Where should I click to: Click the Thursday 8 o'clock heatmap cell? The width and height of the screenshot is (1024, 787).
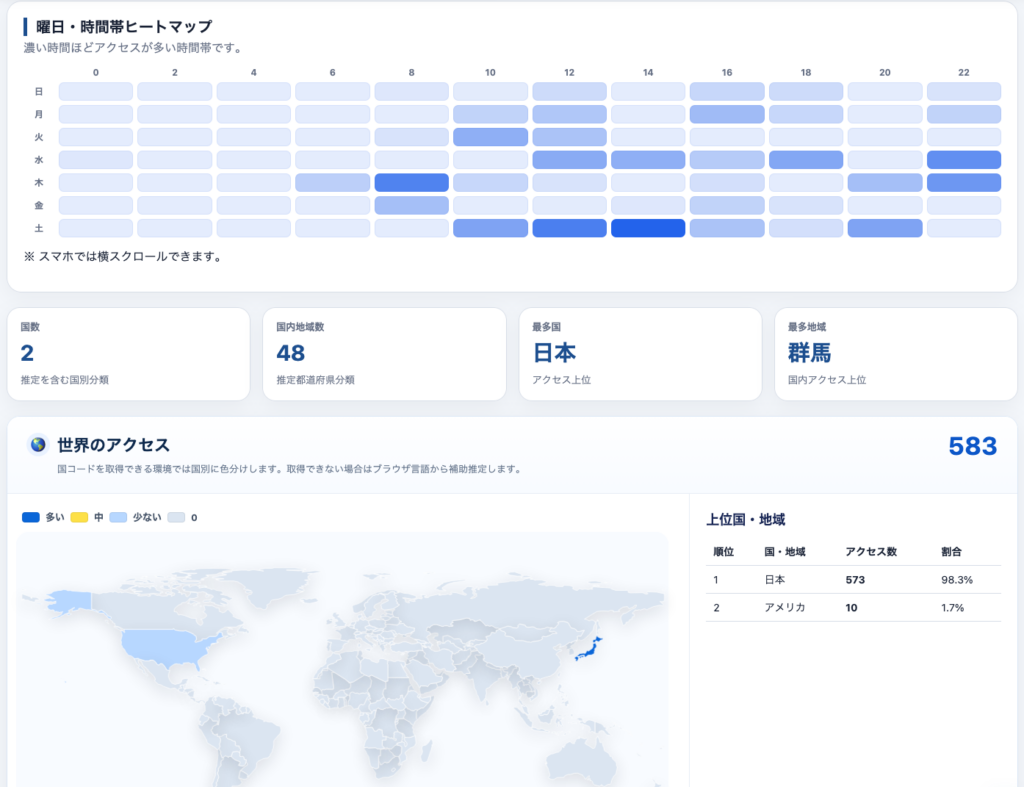411,182
